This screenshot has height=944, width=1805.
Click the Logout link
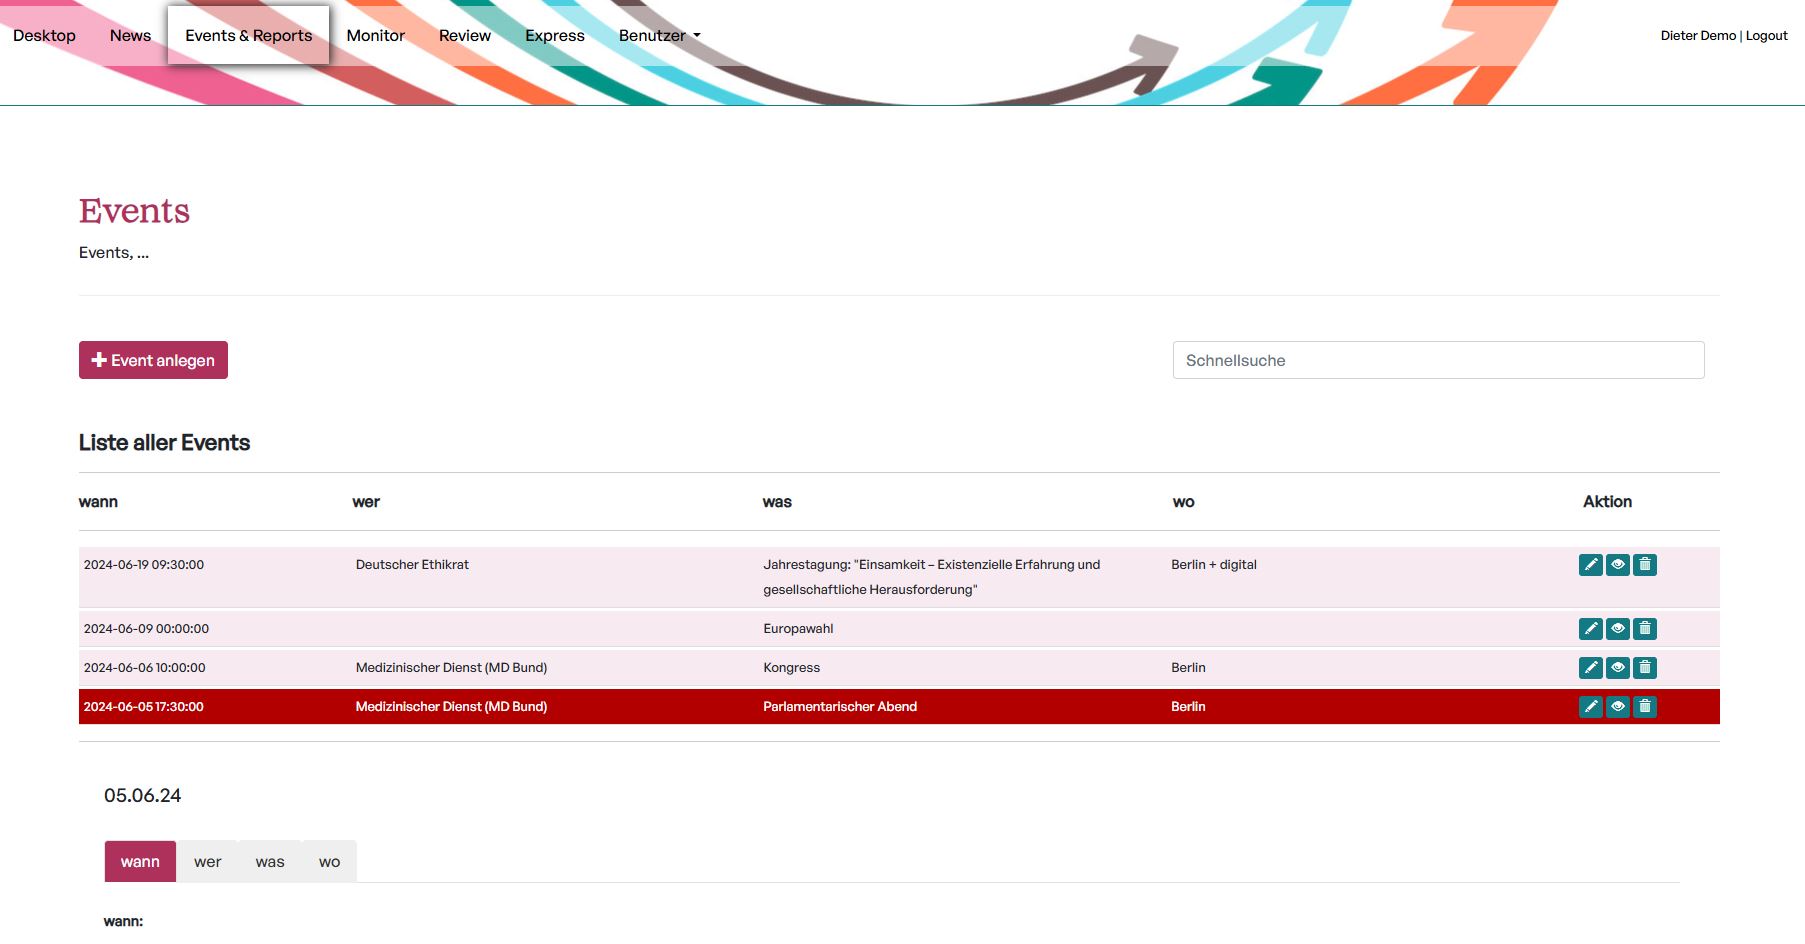pyautogui.click(x=1766, y=36)
